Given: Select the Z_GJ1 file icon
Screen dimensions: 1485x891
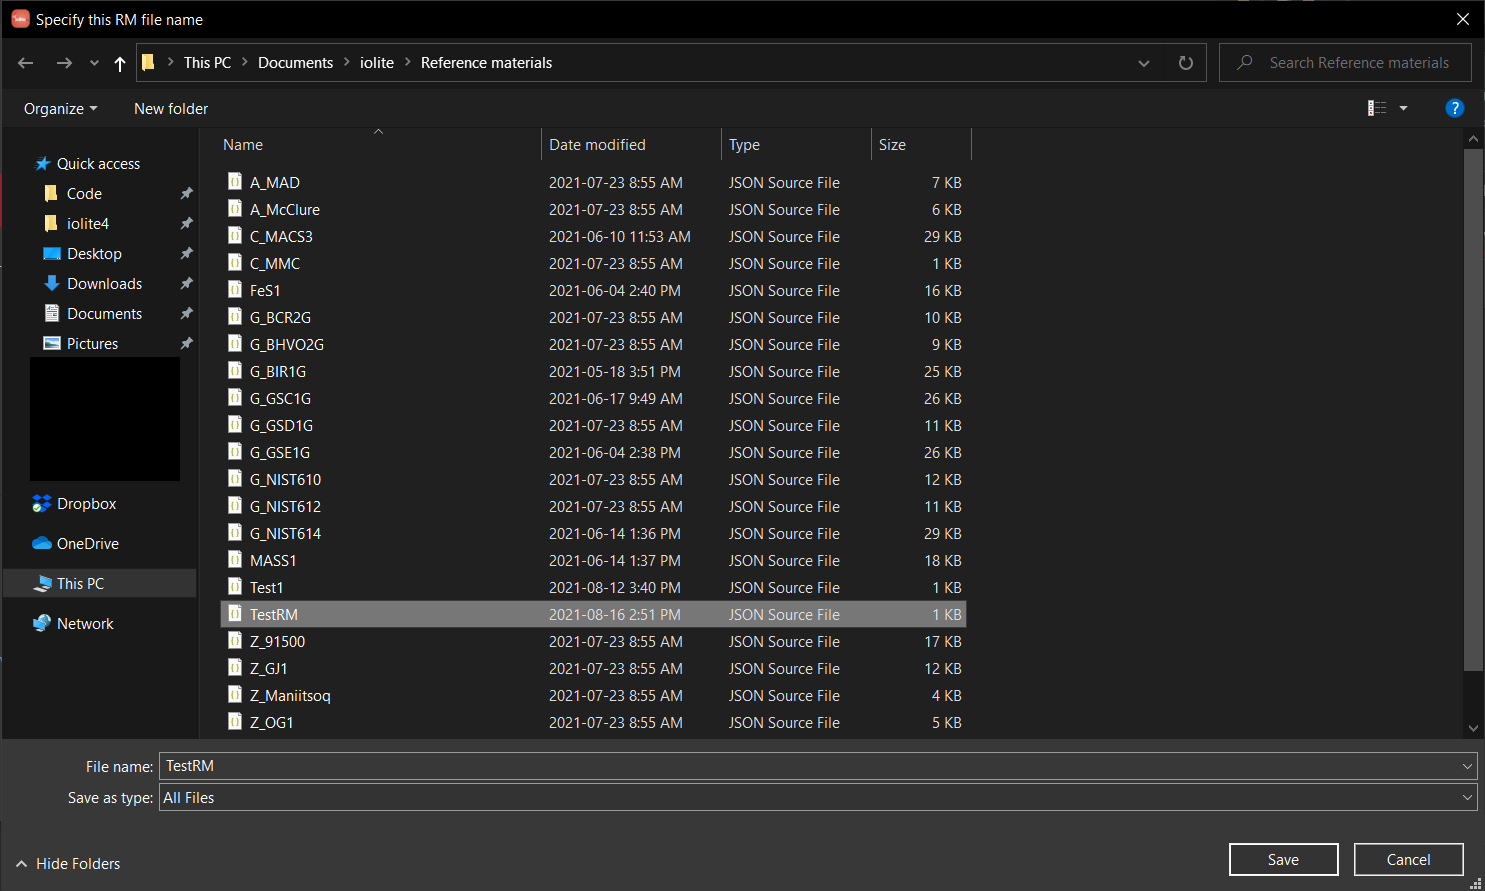Looking at the screenshot, I should tap(235, 667).
